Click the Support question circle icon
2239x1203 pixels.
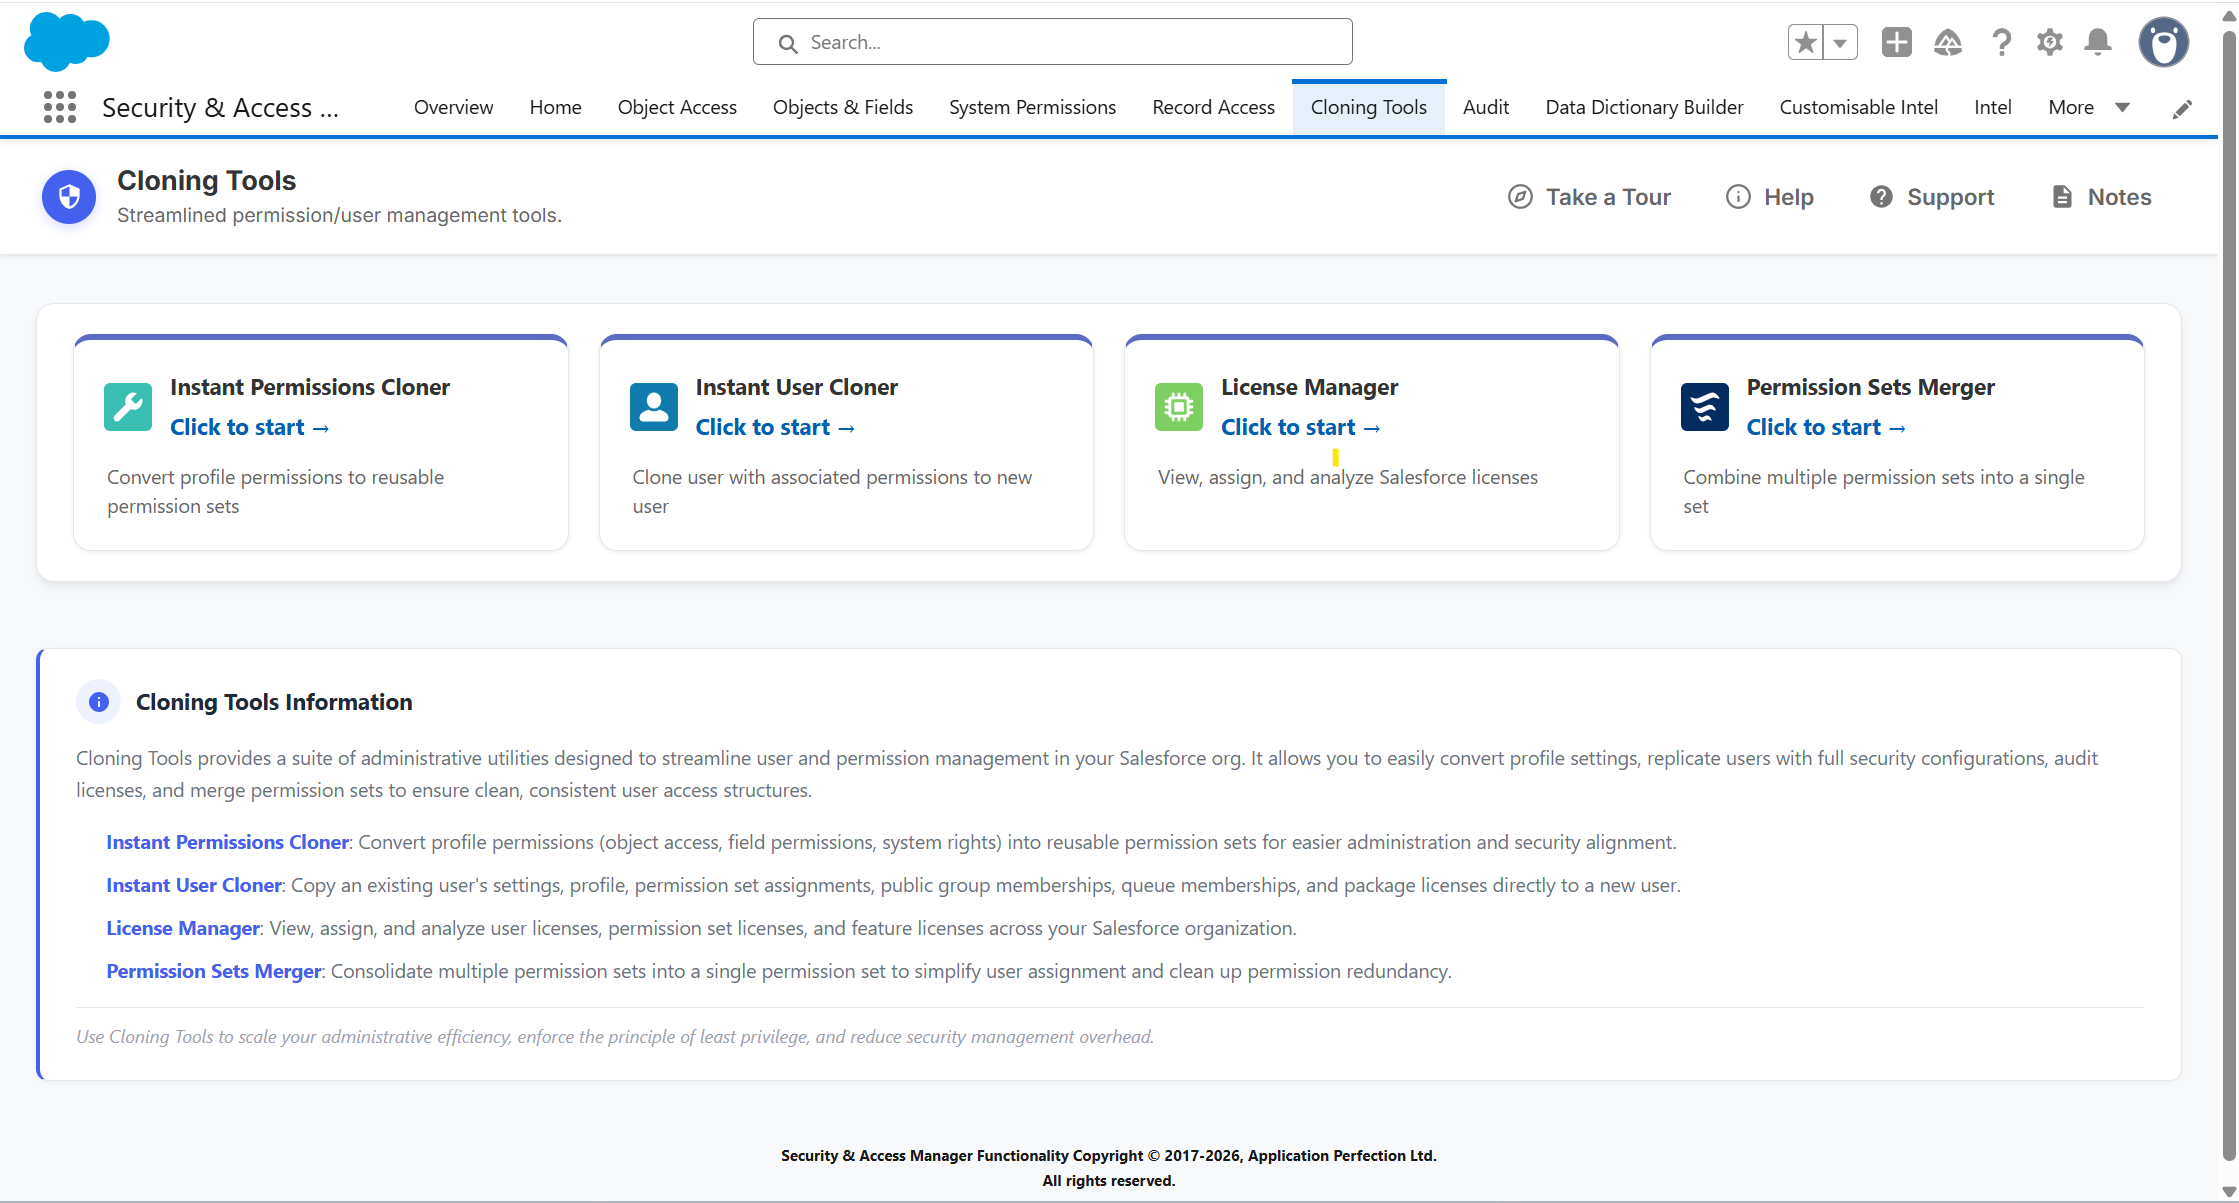pyautogui.click(x=1881, y=197)
